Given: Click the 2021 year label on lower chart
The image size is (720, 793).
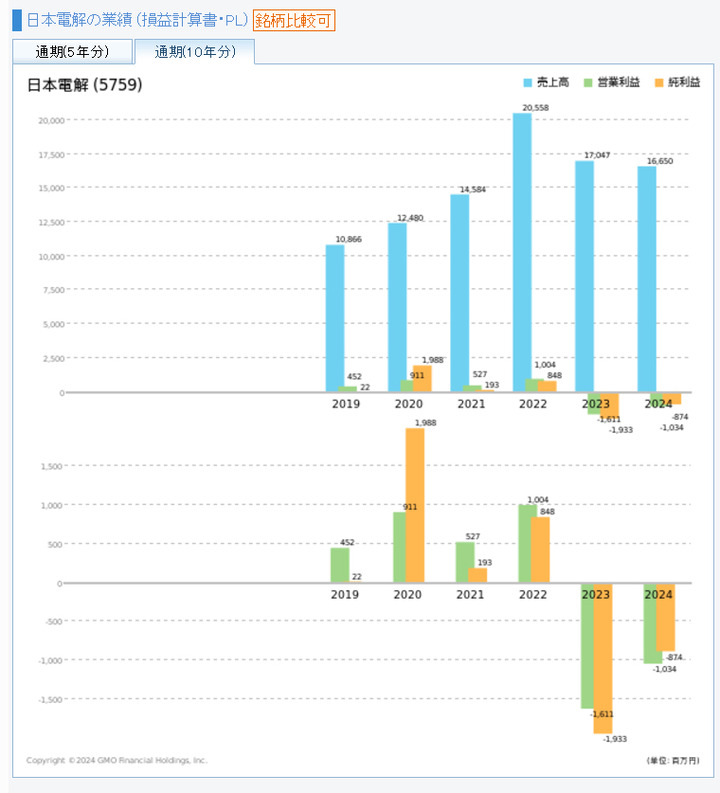Looking at the screenshot, I should [x=470, y=594].
